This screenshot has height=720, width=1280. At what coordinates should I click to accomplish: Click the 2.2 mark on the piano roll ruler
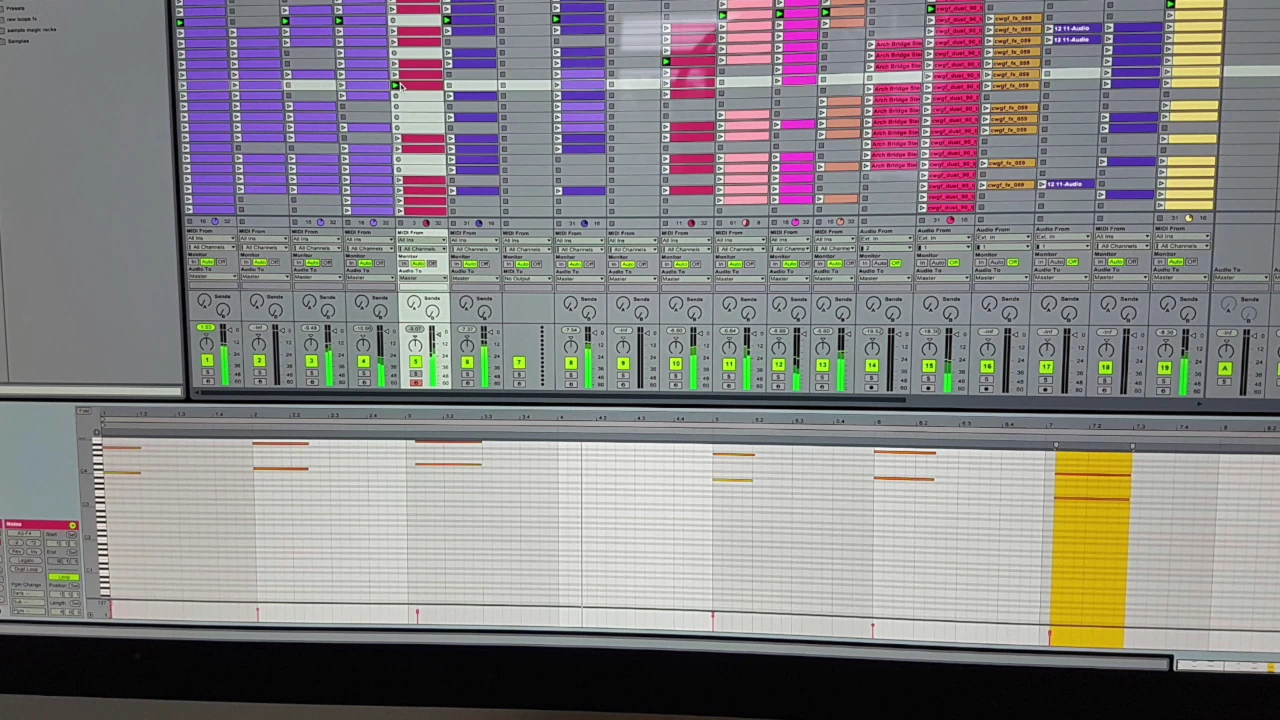pyautogui.click(x=295, y=413)
